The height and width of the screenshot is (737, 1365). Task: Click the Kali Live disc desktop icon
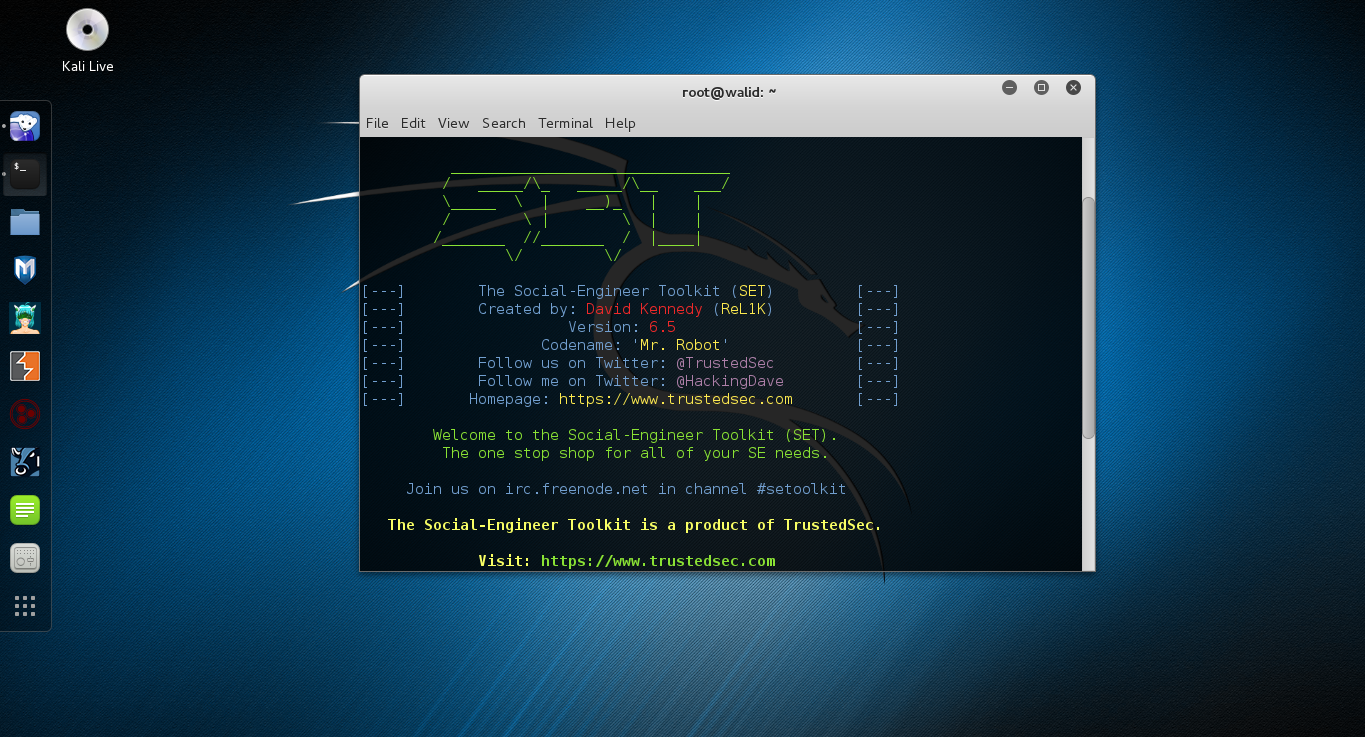click(x=88, y=41)
